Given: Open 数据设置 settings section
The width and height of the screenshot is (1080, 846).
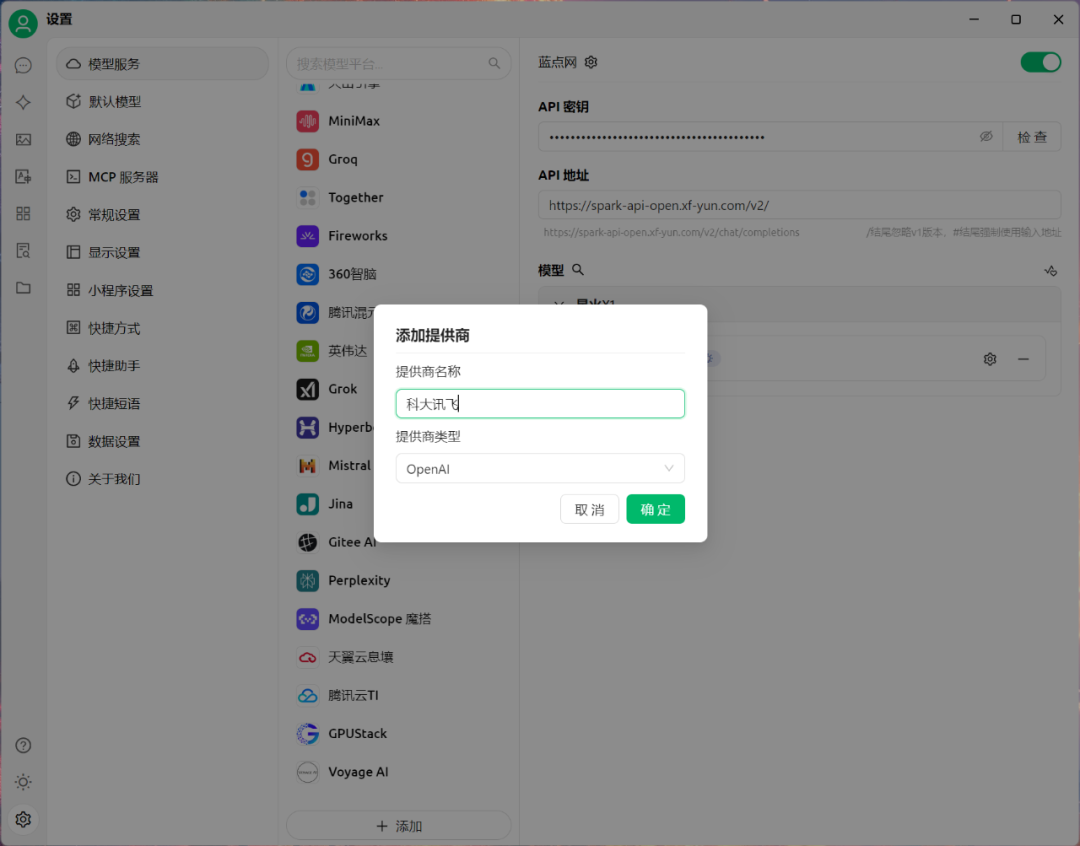Looking at the screenshot, I should point(163,442).
